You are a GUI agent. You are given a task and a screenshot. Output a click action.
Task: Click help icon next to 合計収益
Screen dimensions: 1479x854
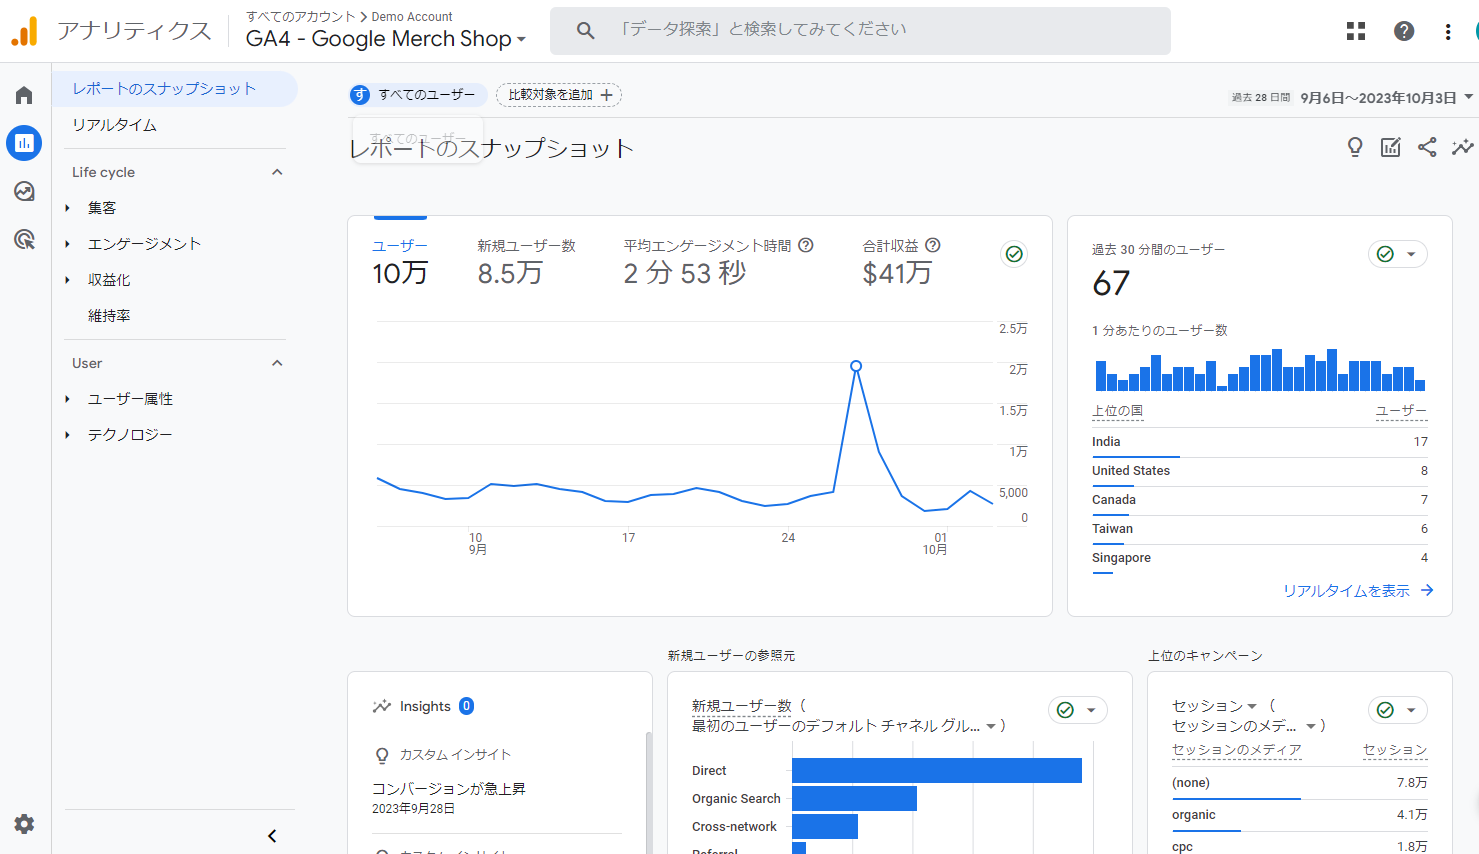[933, 245]
